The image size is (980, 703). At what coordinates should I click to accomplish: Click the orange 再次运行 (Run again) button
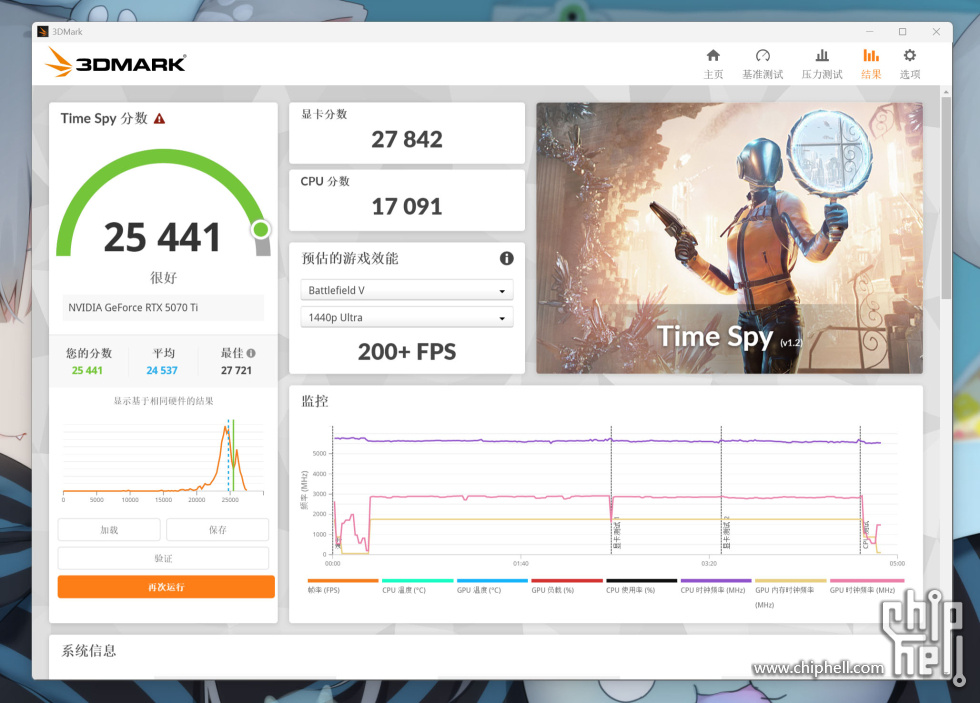pyautogui.click(x=166, y=587)
